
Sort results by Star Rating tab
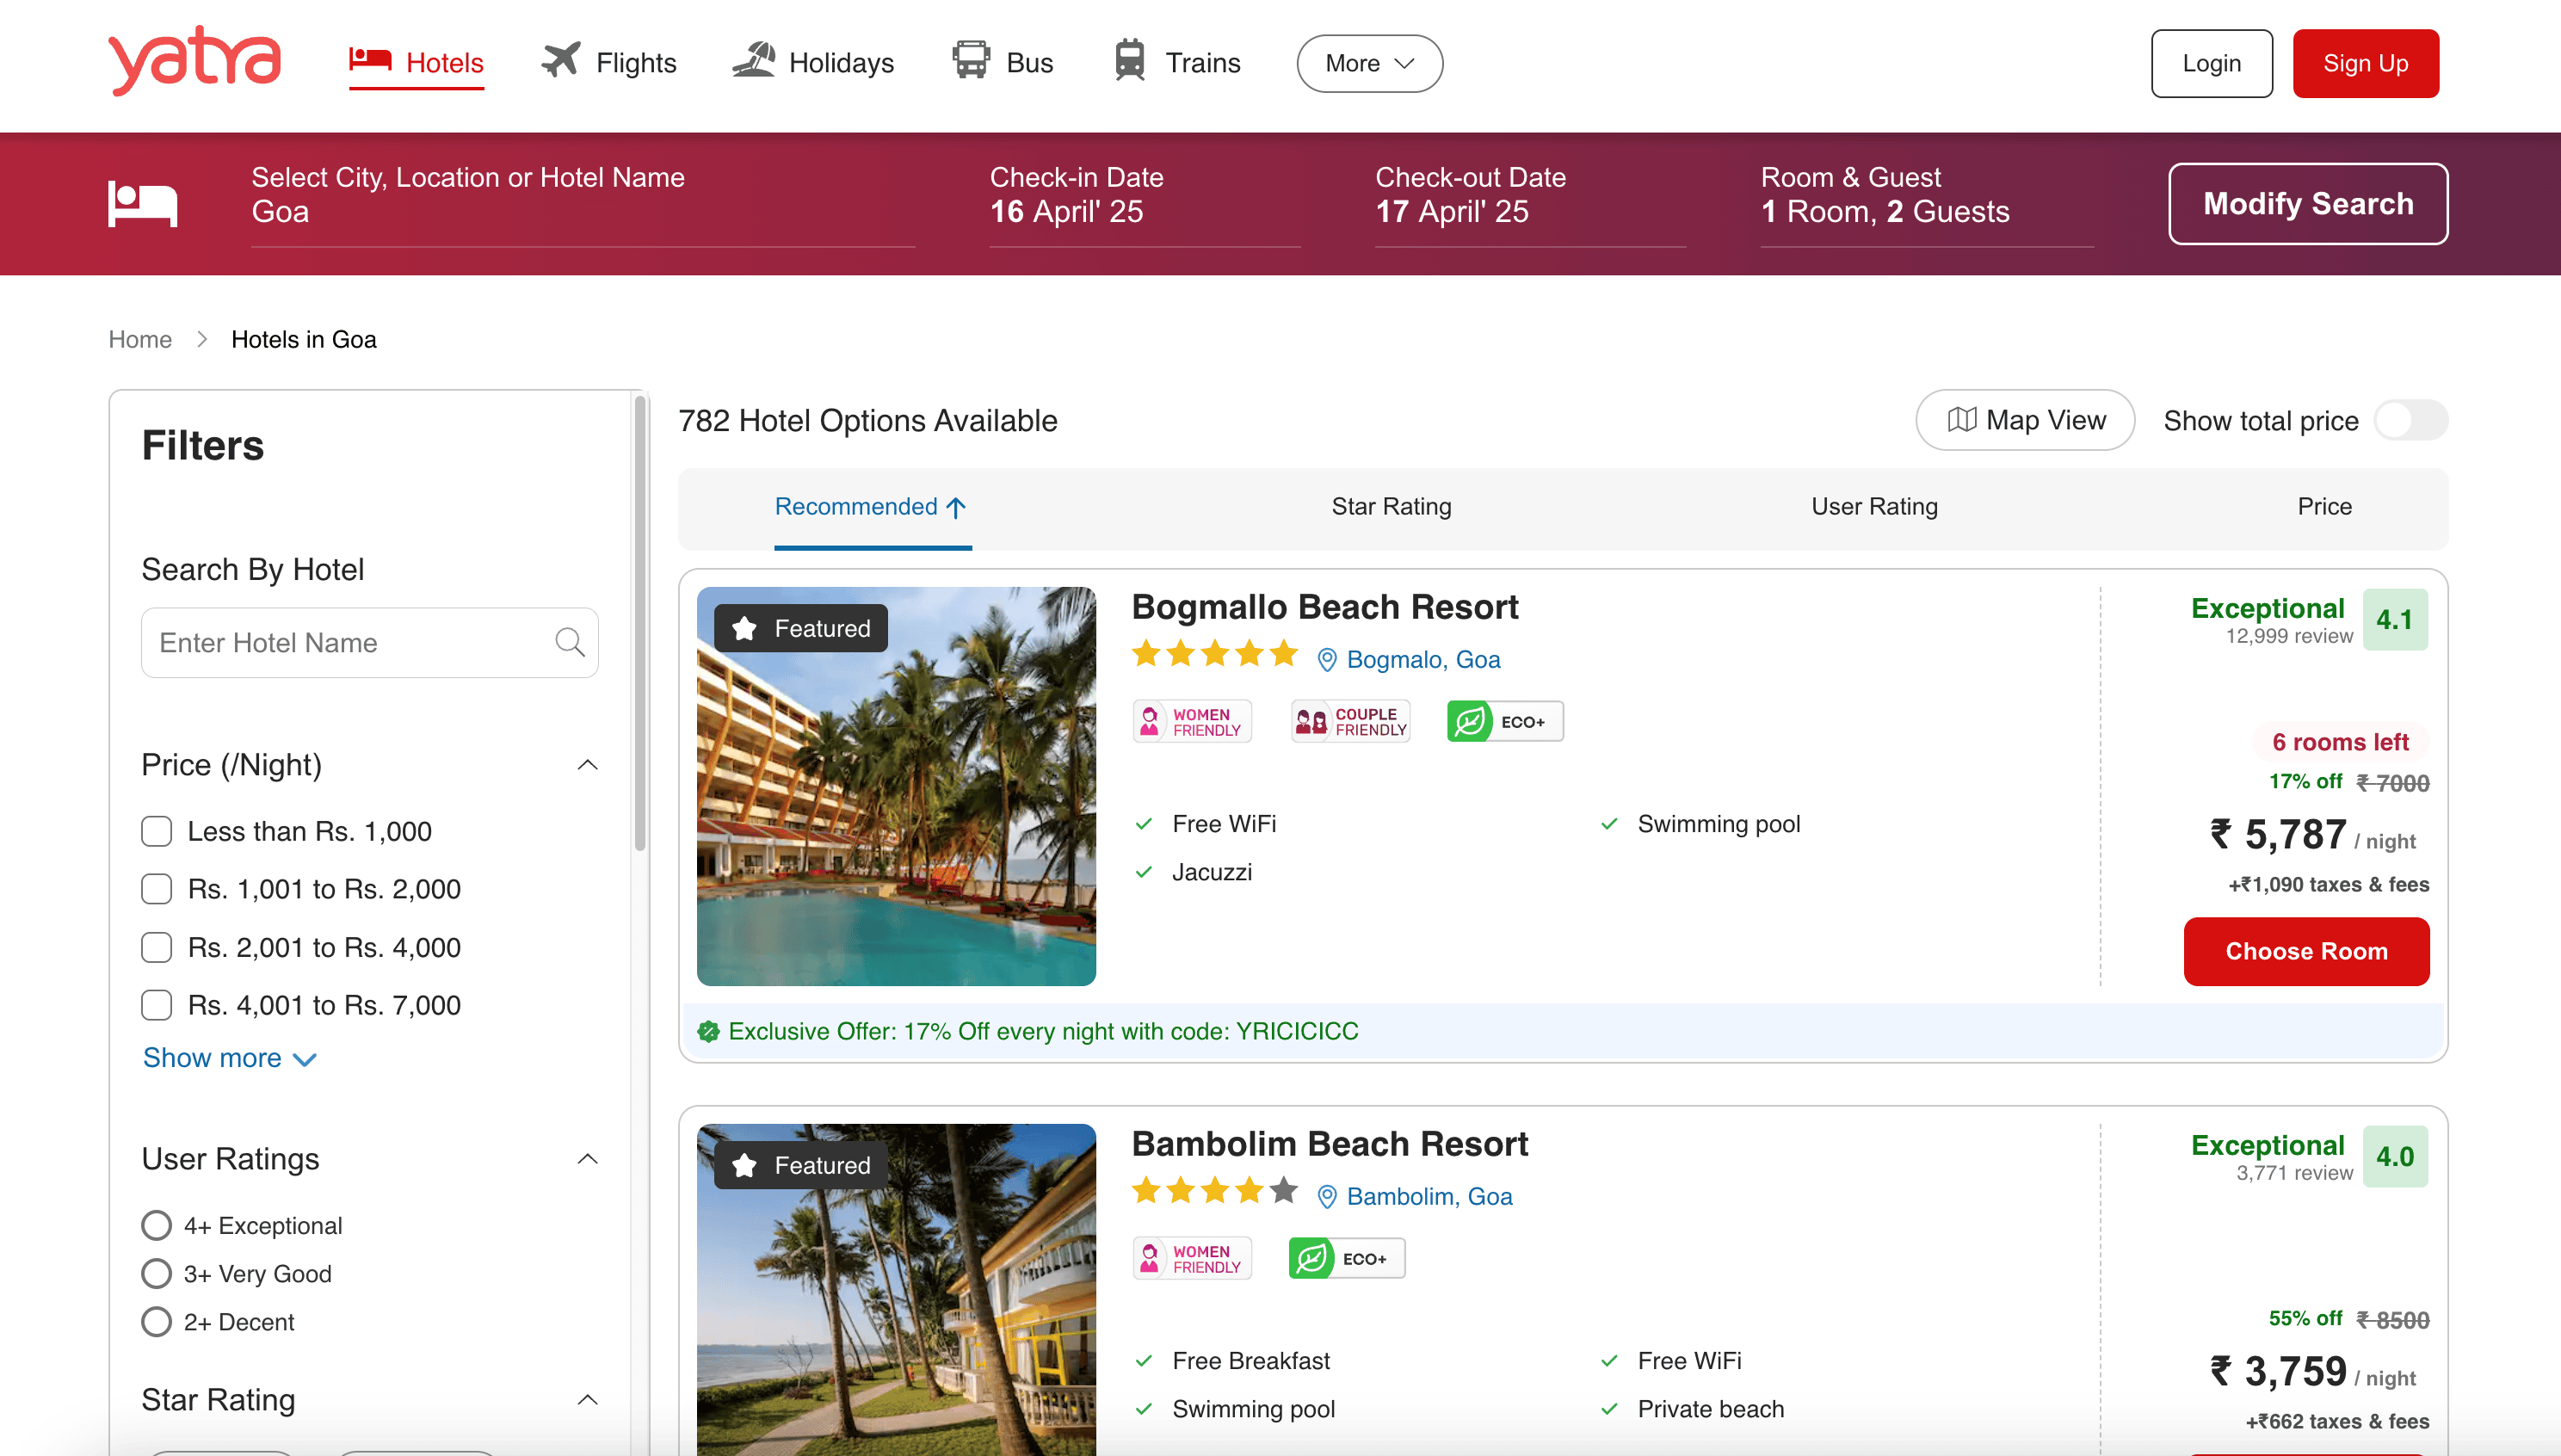click(x=1390, y=507)
